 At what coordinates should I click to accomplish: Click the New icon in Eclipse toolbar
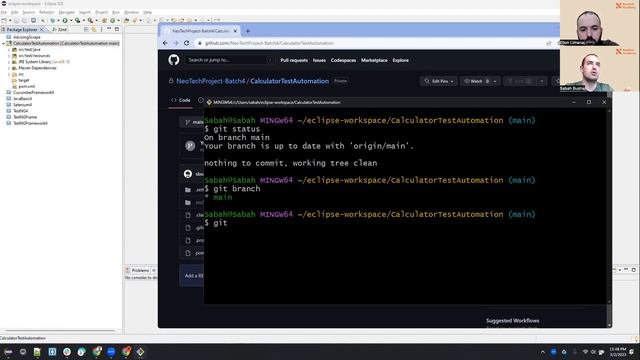tap(4, 20)
